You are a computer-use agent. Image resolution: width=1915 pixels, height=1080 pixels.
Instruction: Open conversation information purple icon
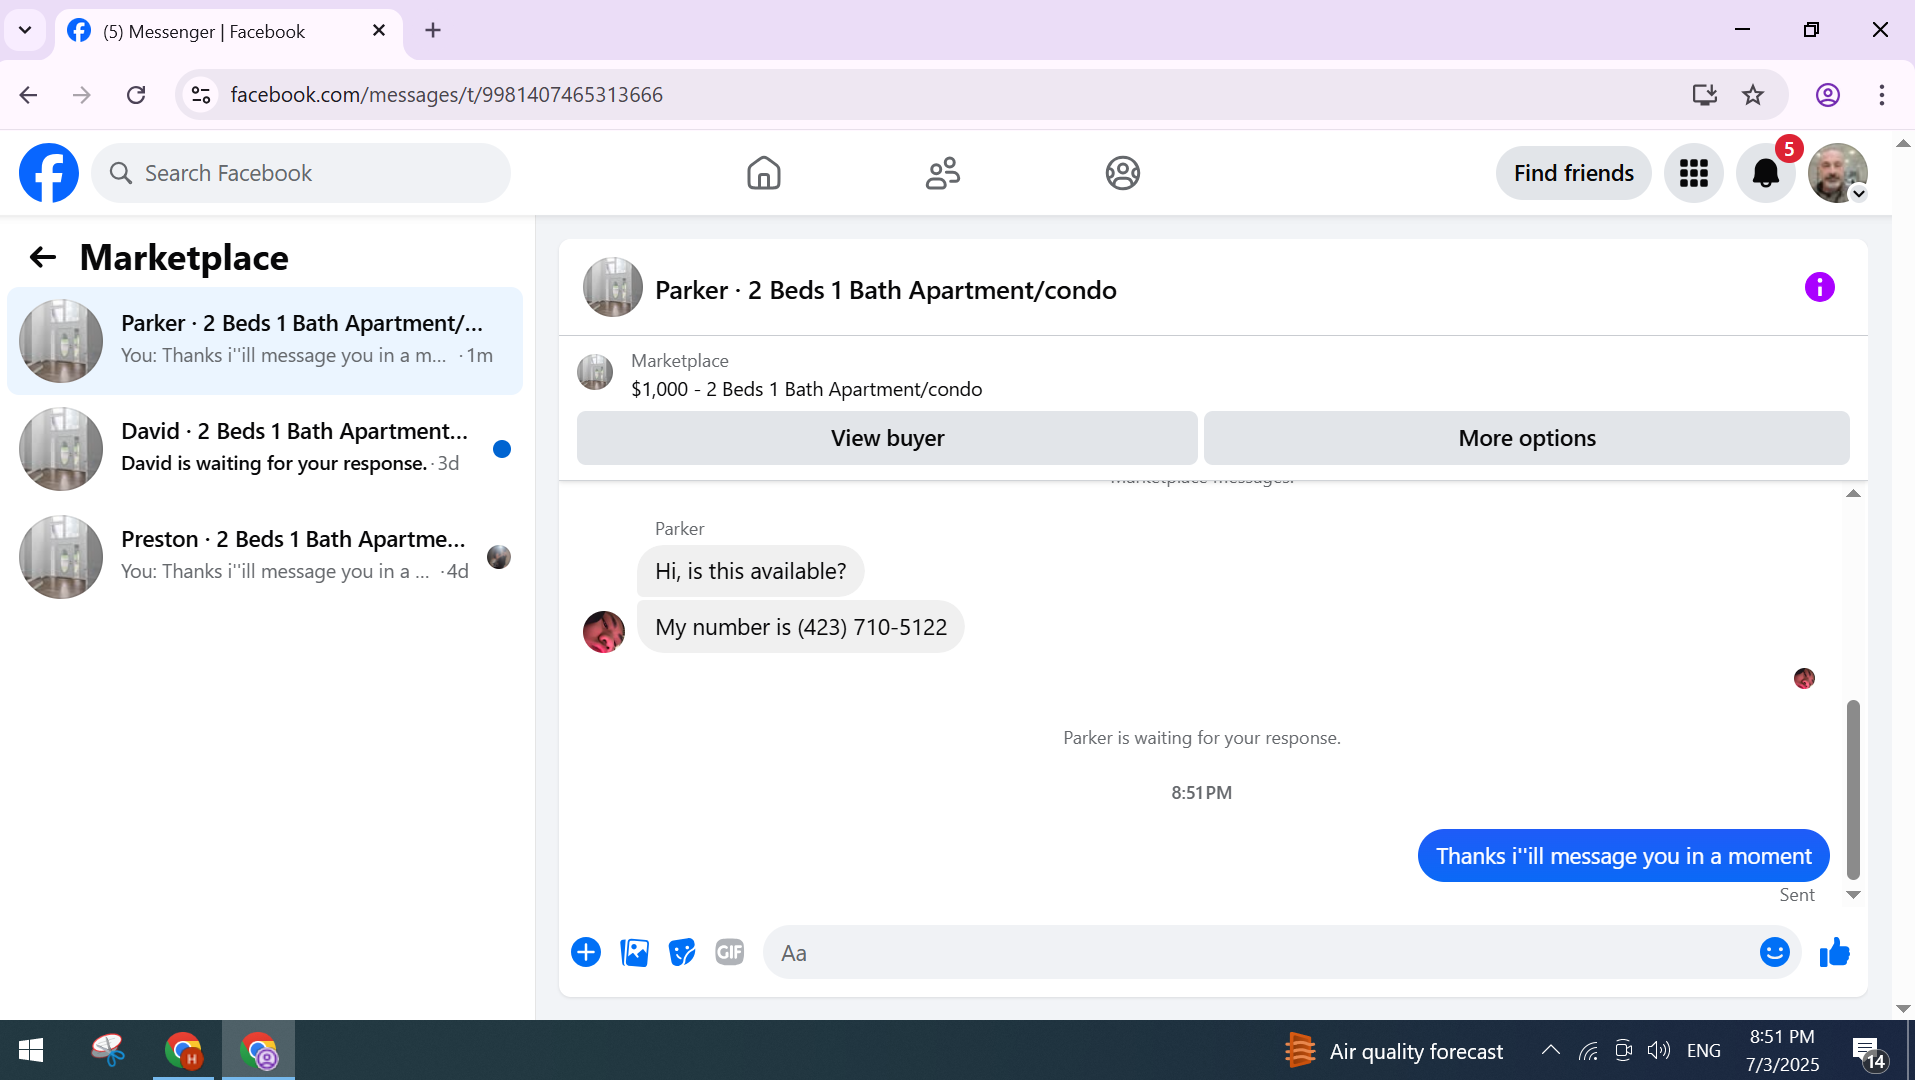pyautogui.click(x=1819, y=288)
